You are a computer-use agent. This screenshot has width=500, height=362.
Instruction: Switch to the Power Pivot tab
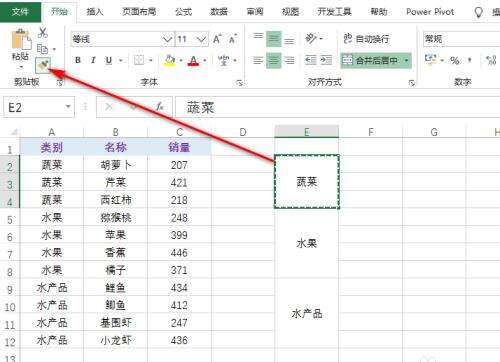click(x=430, y=12)
